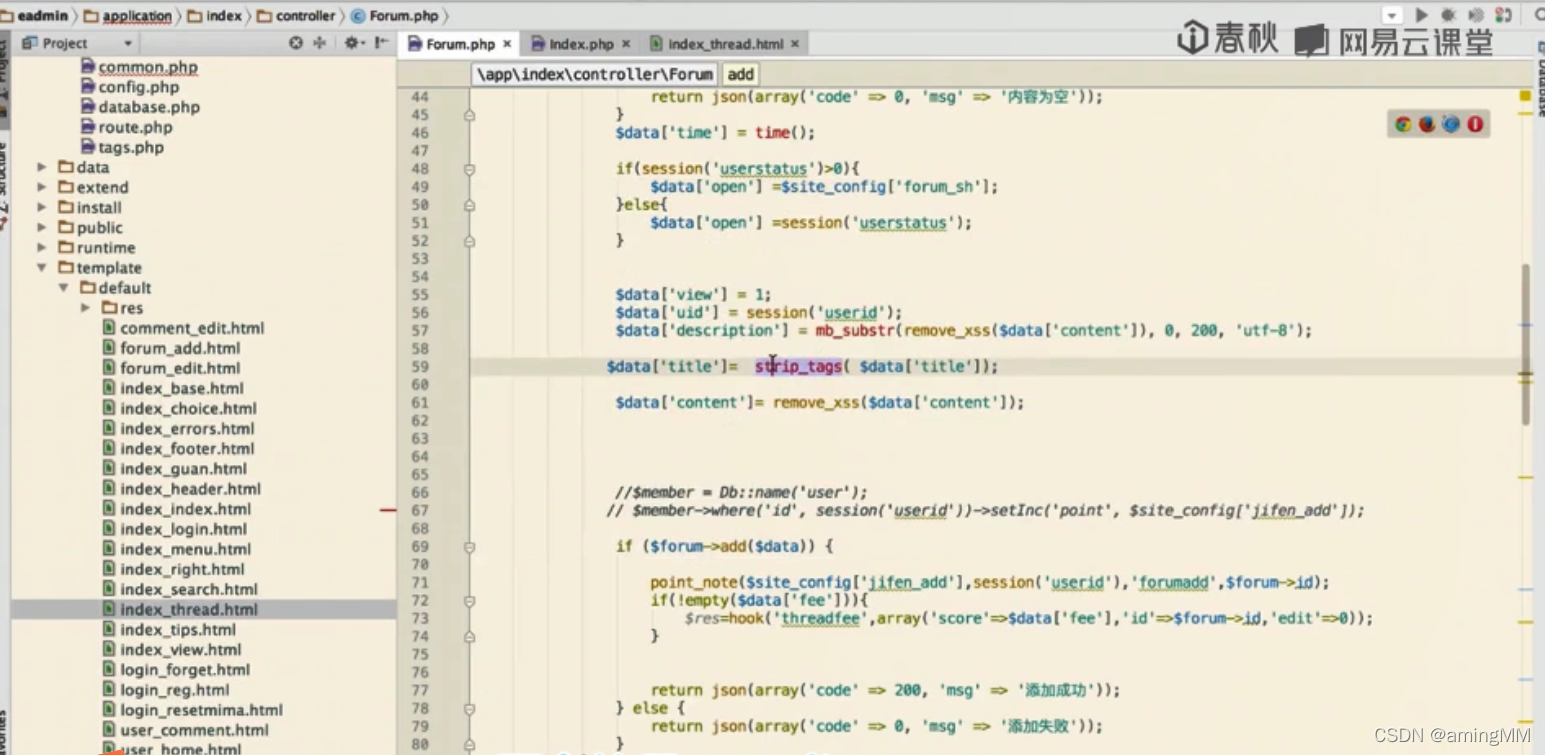Select index_thread.html in the tree
The image size is (1545, 755).
180,609
